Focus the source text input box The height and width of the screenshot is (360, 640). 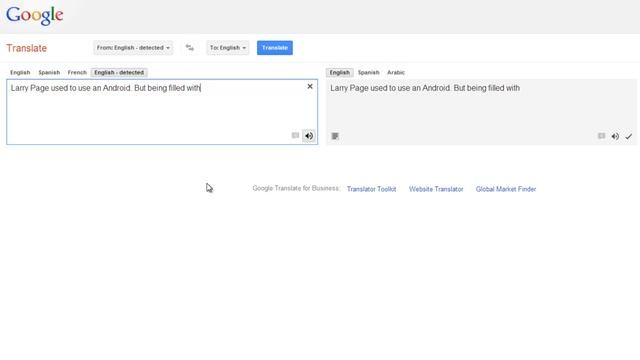coord(162,112)
